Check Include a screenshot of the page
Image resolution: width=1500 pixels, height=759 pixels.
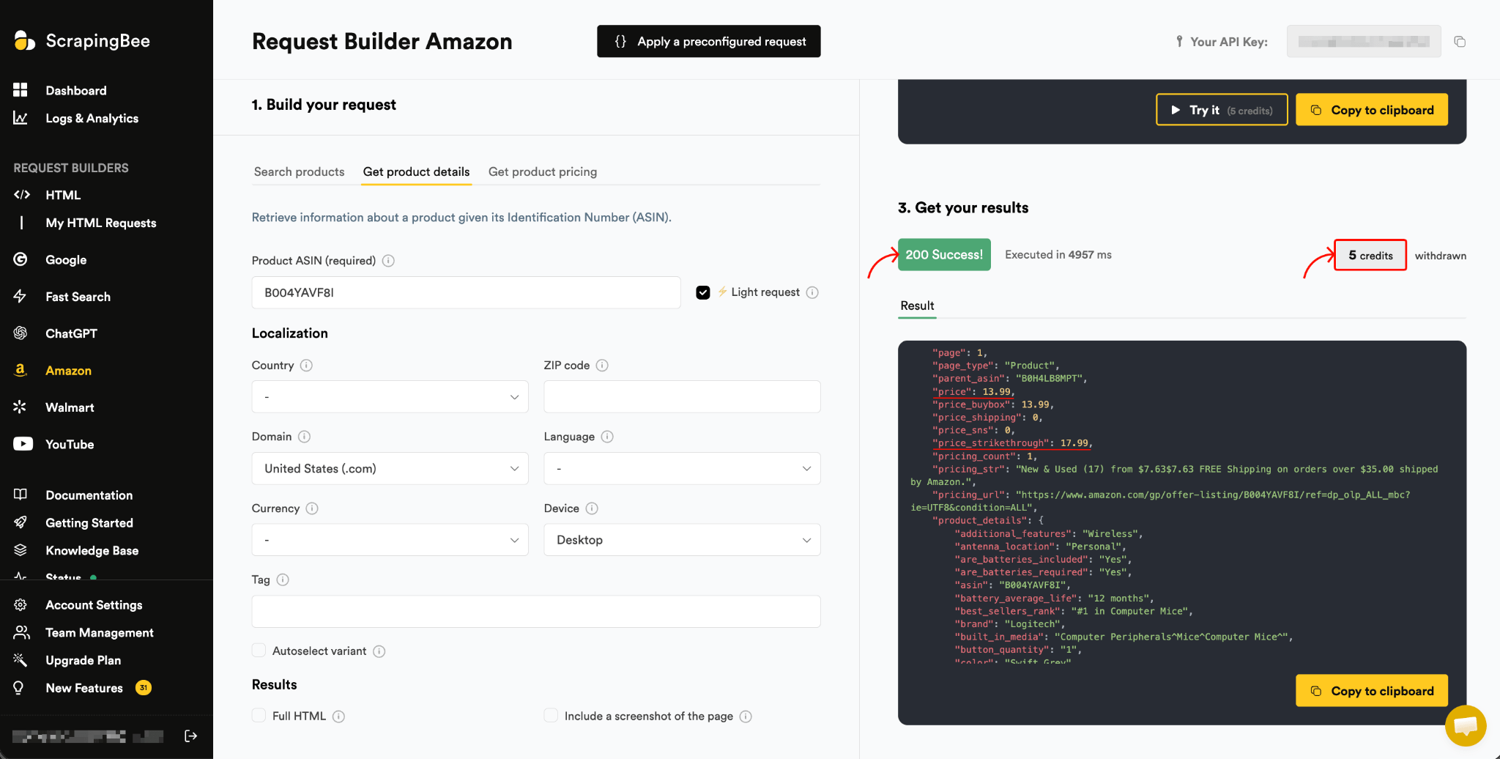point(551,716)
